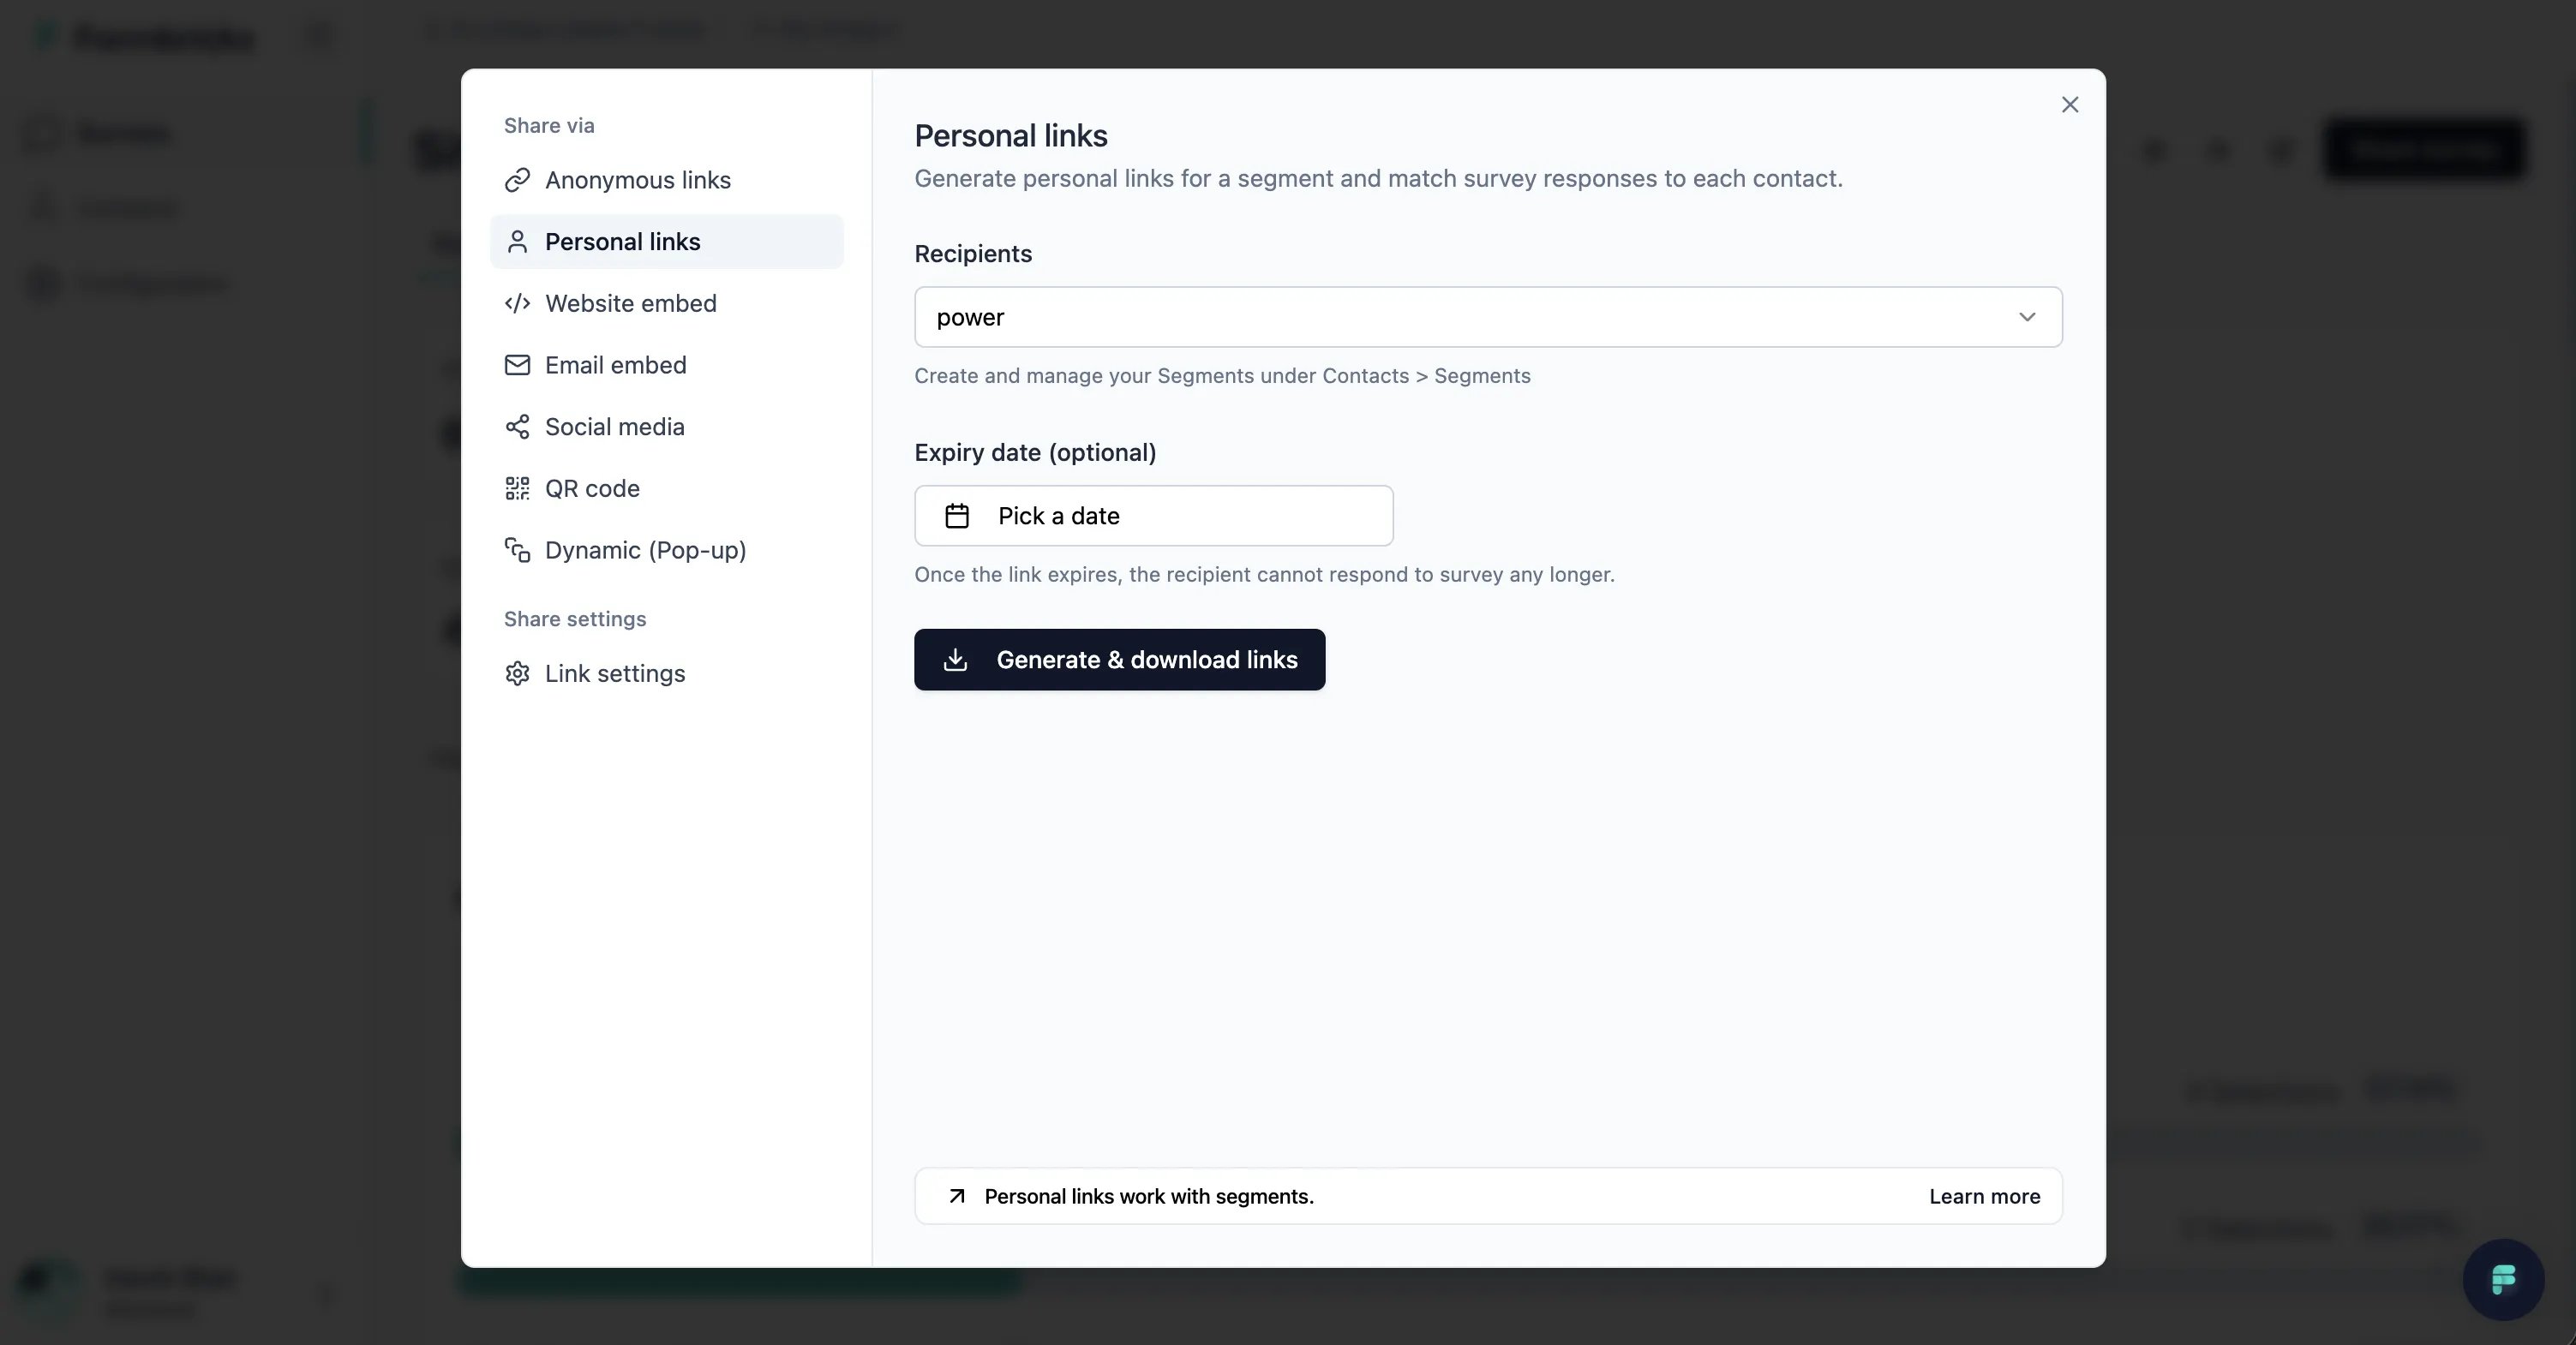
Task: Follow the Learn more link
Action: tap(1984, 1197)
